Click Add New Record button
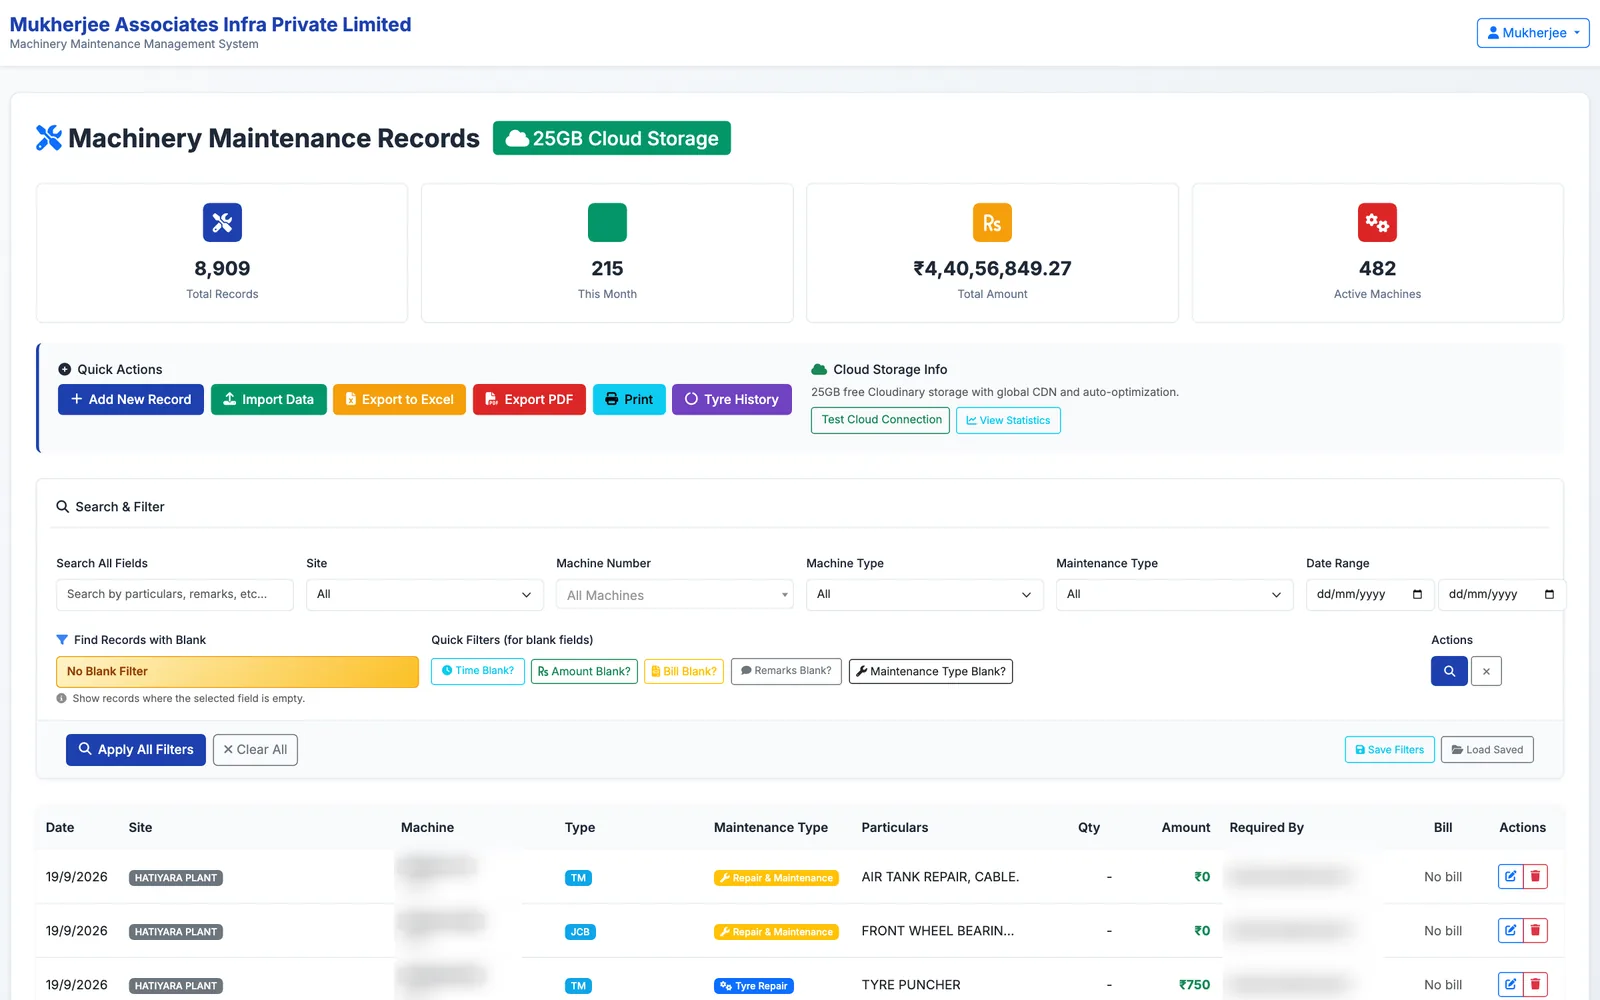 pos(131,399)
